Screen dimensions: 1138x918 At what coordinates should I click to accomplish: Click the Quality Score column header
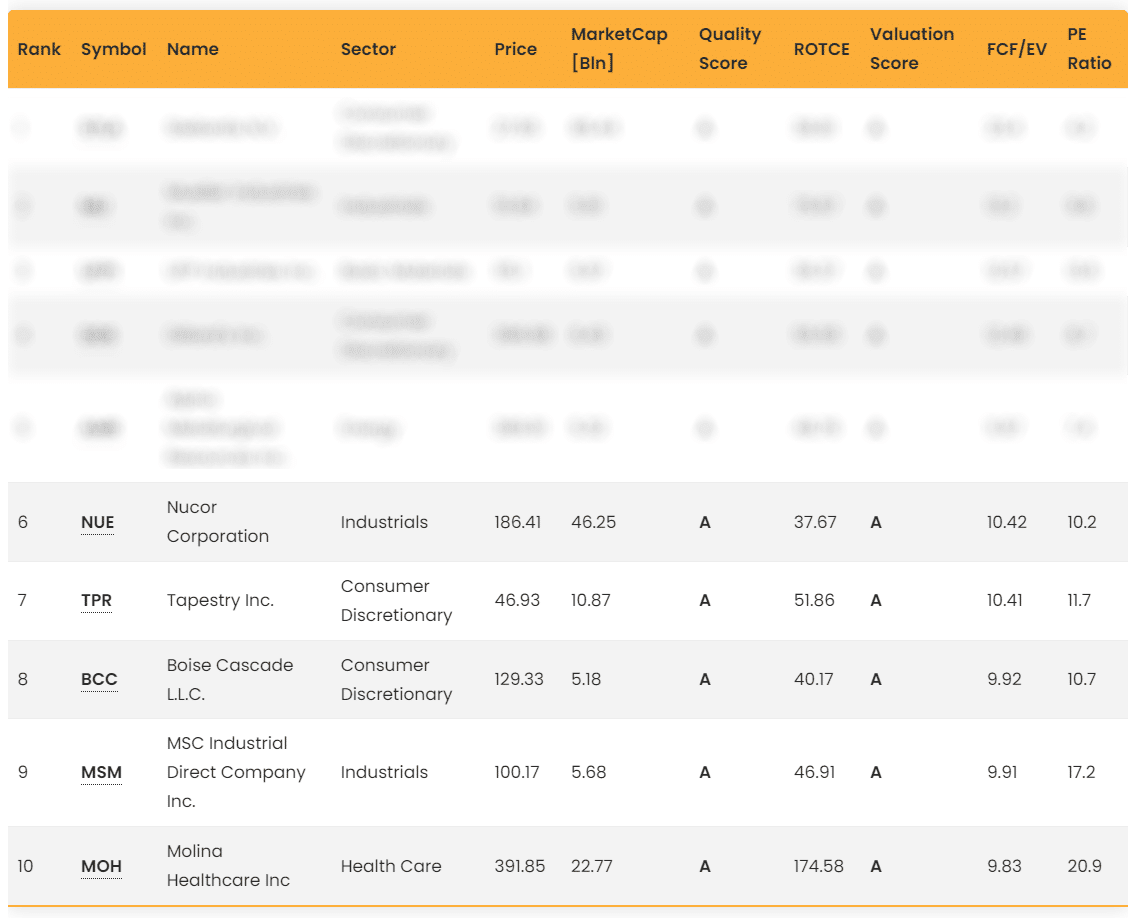pos(730,49)
